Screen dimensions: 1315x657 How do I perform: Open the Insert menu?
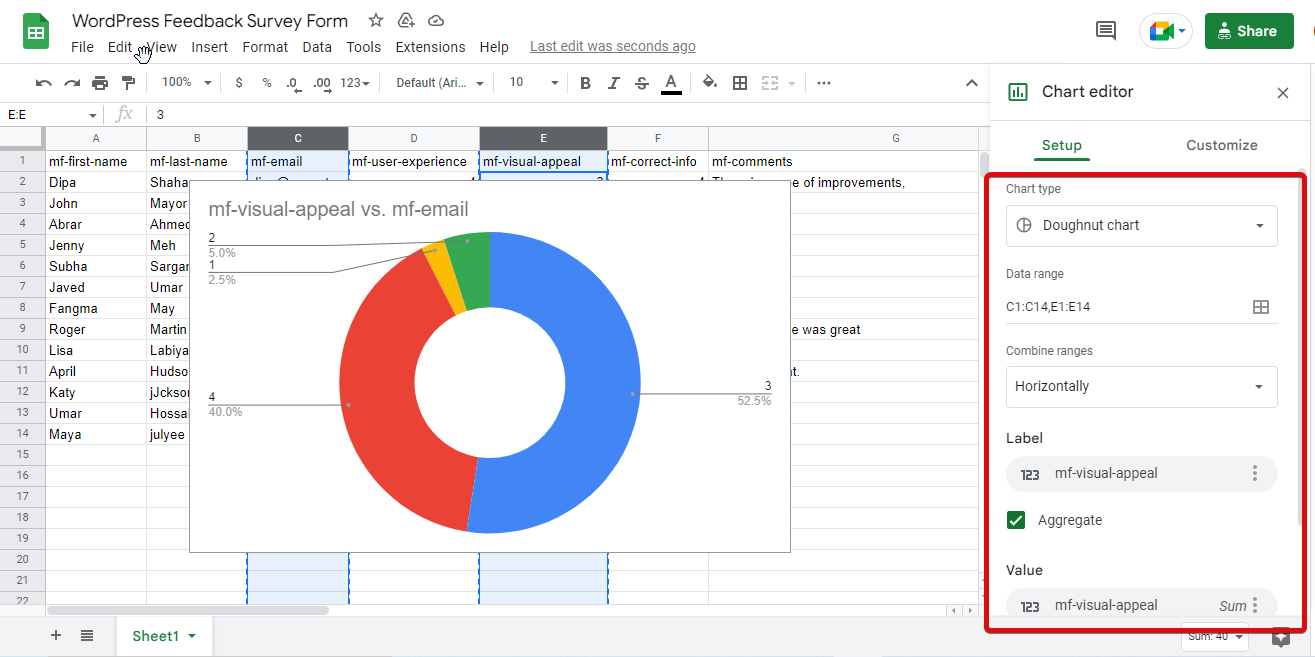click(x=210, y=47)
